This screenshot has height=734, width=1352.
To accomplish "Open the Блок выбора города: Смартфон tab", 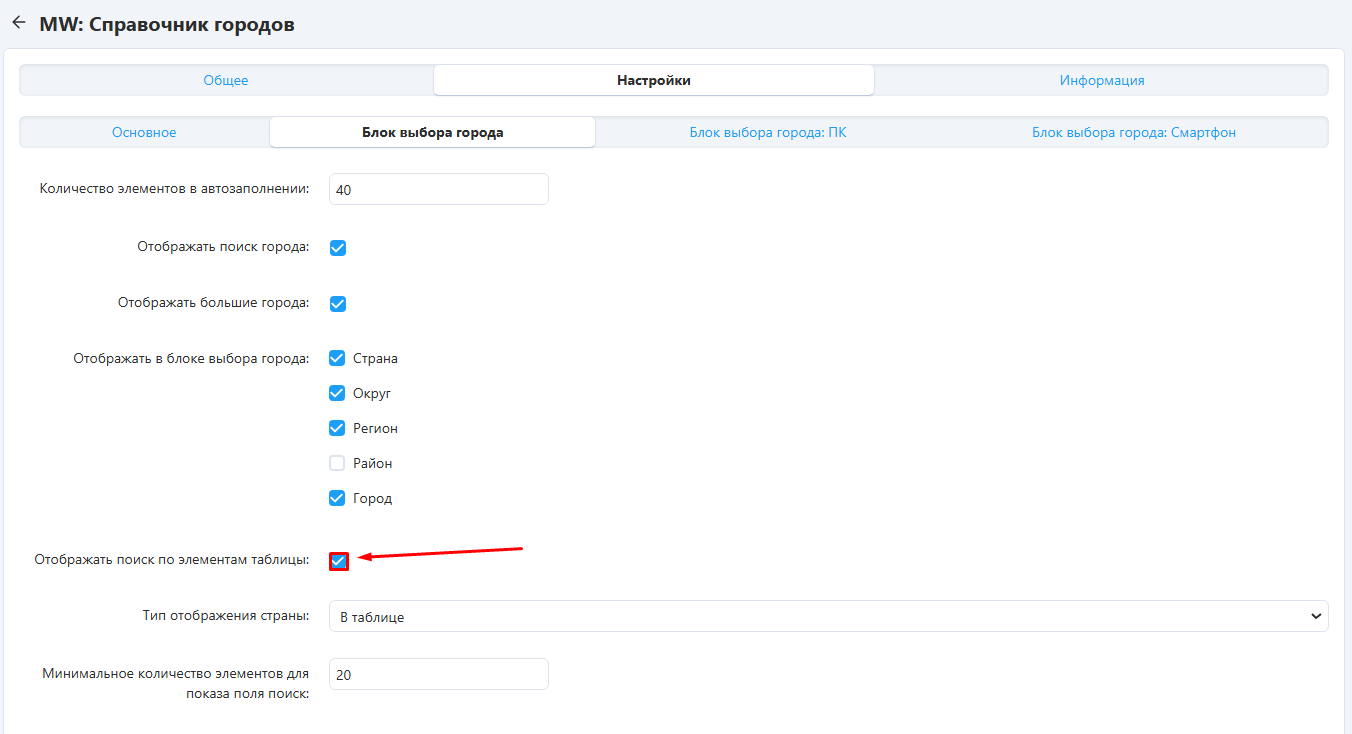I will click(x=1133, y=132).
